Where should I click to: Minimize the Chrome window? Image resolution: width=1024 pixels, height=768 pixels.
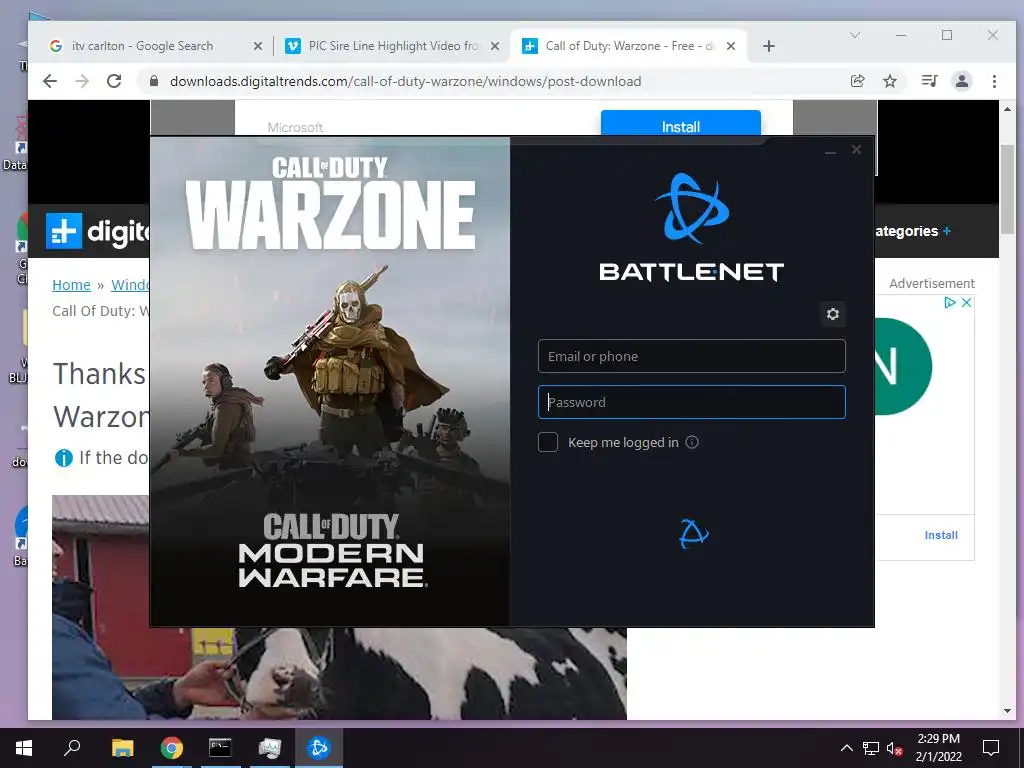[x=901, y=35]
